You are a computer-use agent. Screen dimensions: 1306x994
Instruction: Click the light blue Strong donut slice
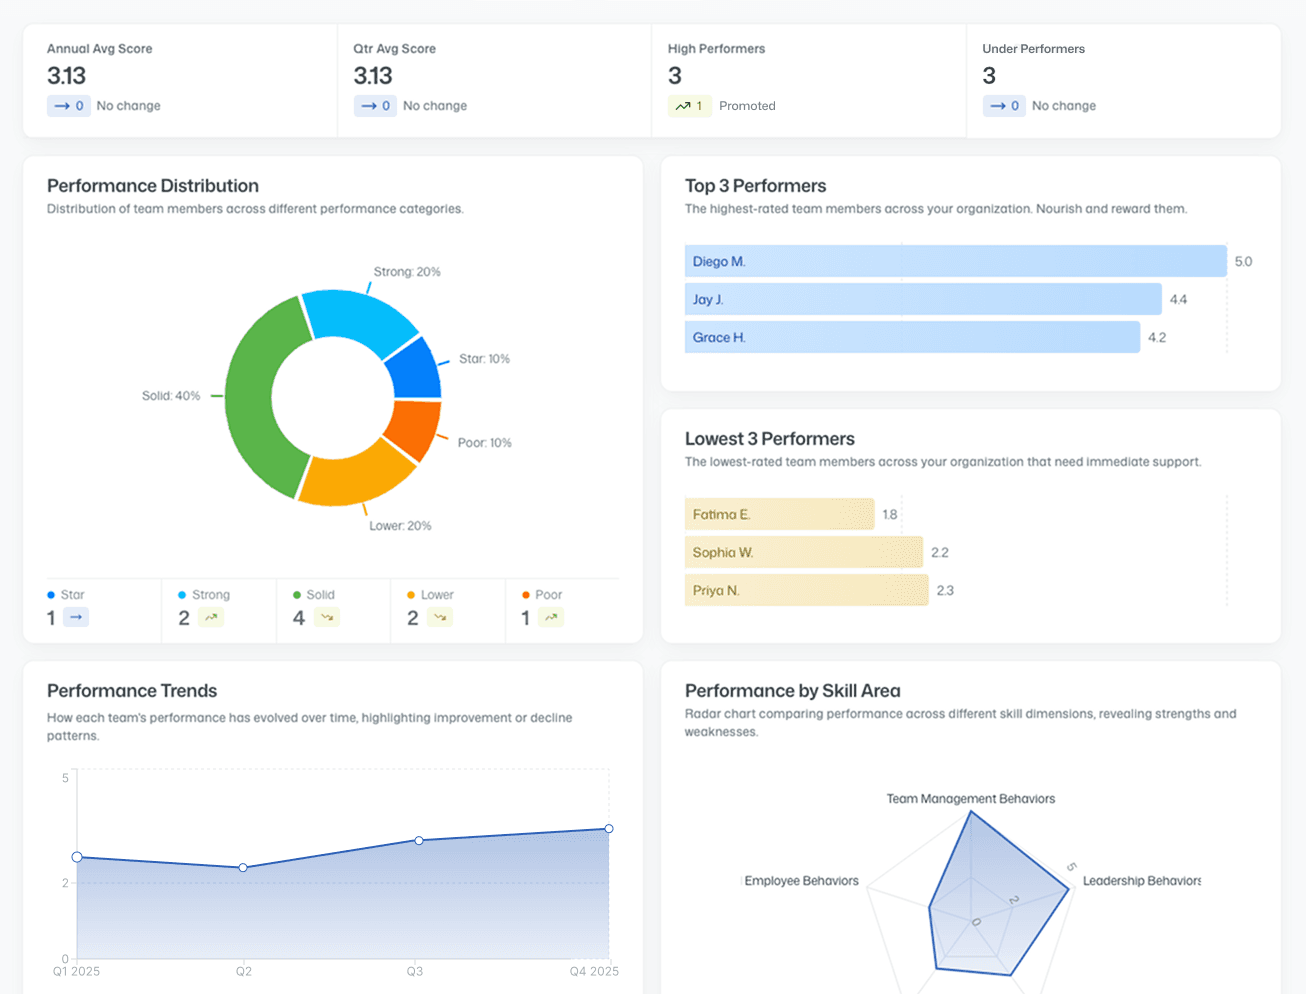[x=357, y=319]
